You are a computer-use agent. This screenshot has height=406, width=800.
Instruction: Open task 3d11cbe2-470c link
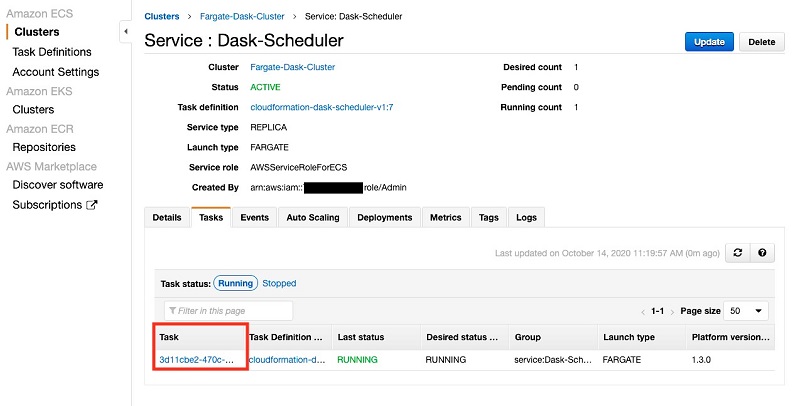196,360
